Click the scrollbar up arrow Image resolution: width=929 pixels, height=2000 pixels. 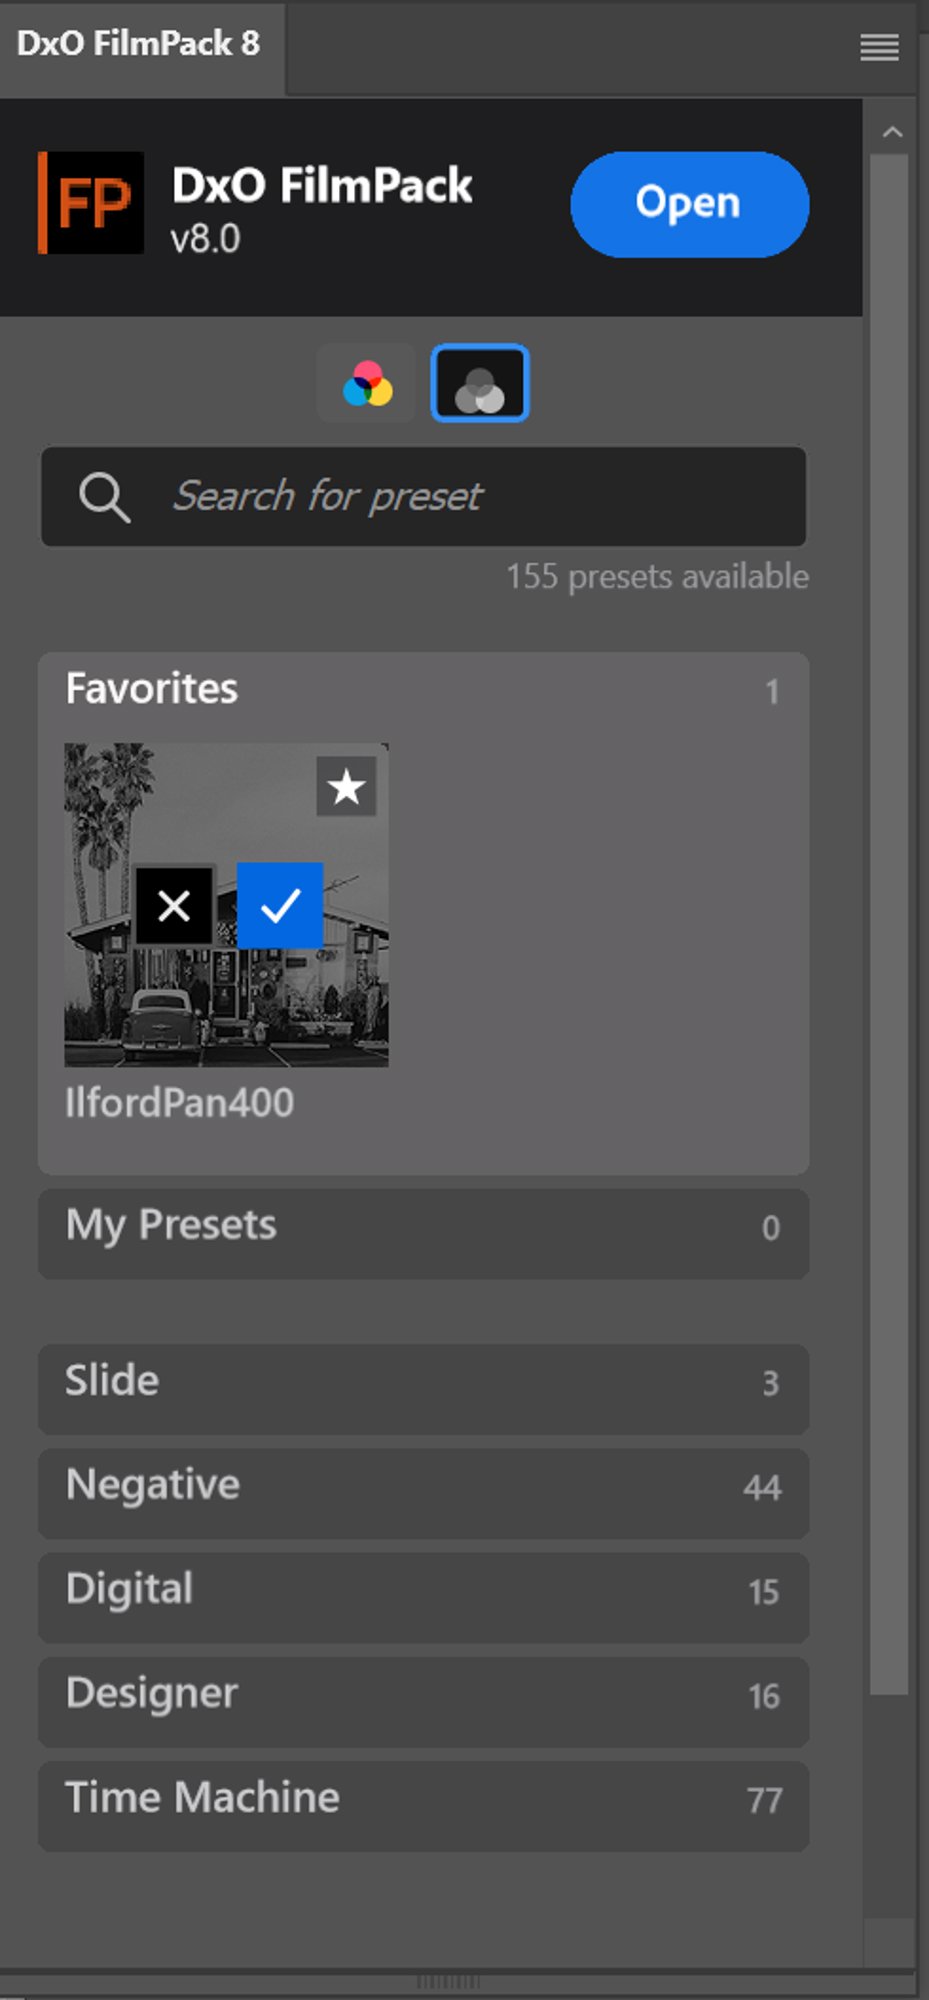click(x=893, y=132)
